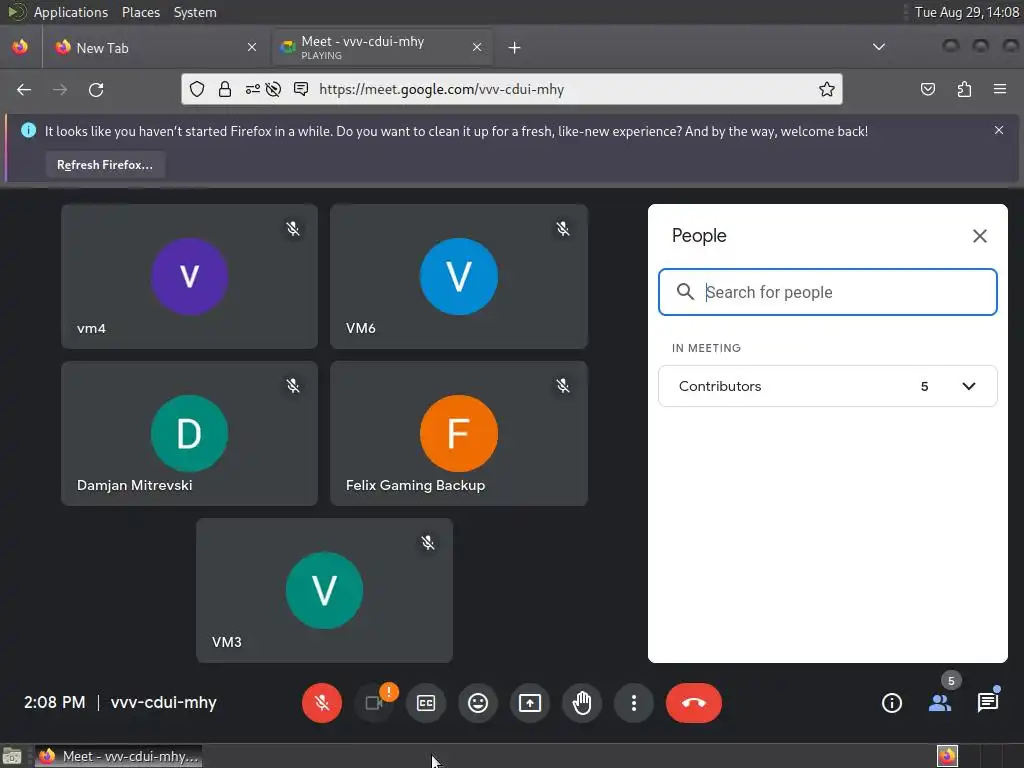This screenshot has height=768, width=1024.
Task: Reload the current page
Action: (x=96, y=89)
